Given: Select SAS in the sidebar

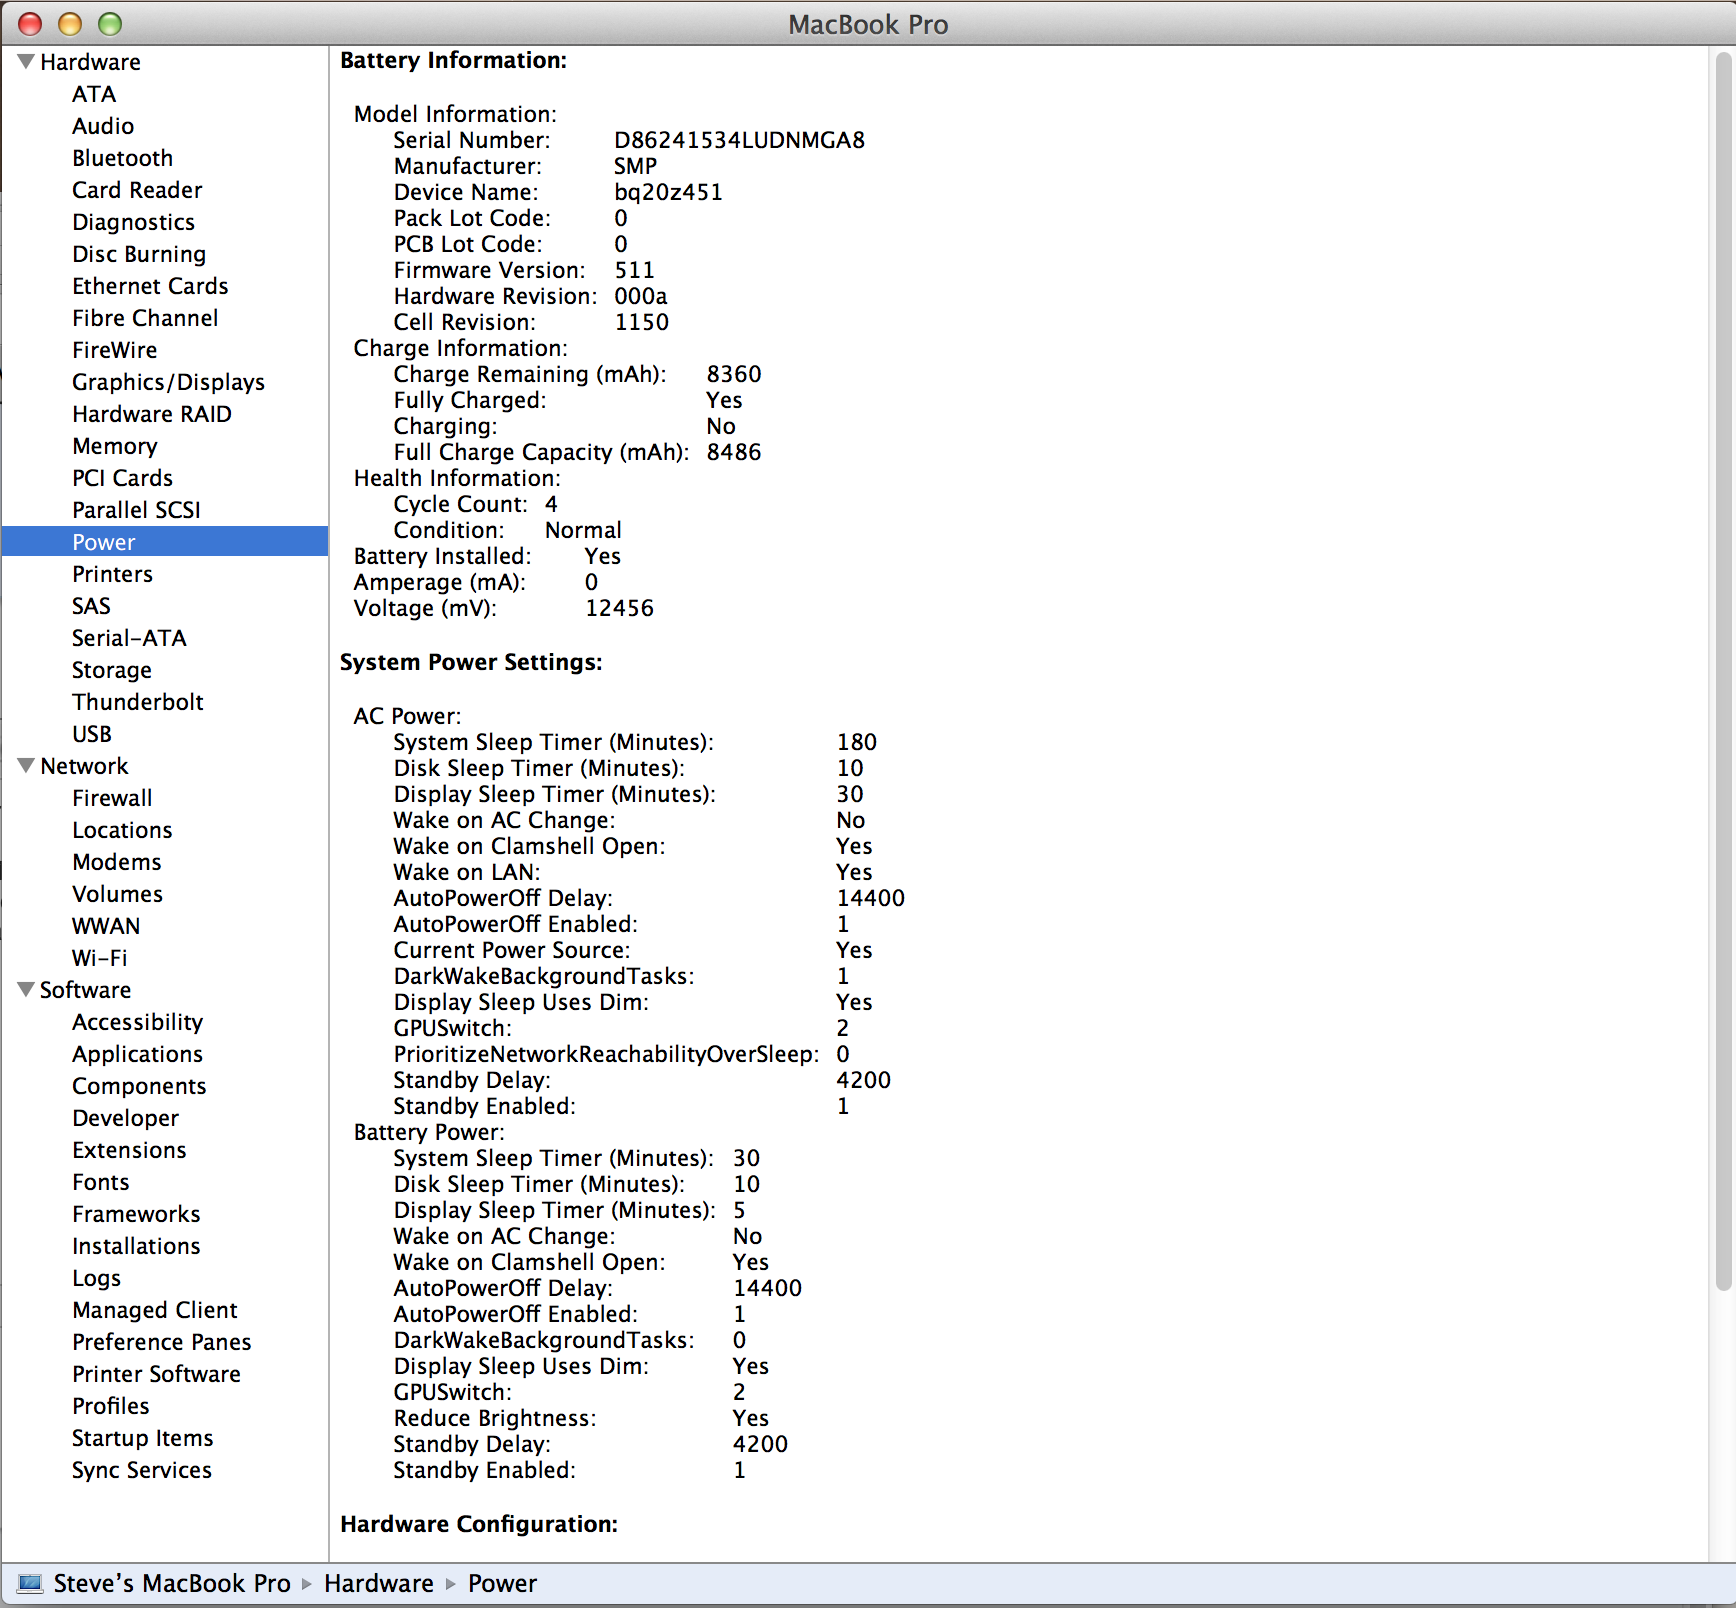Looking at the screenshot, I should click(x=91, y=606).
